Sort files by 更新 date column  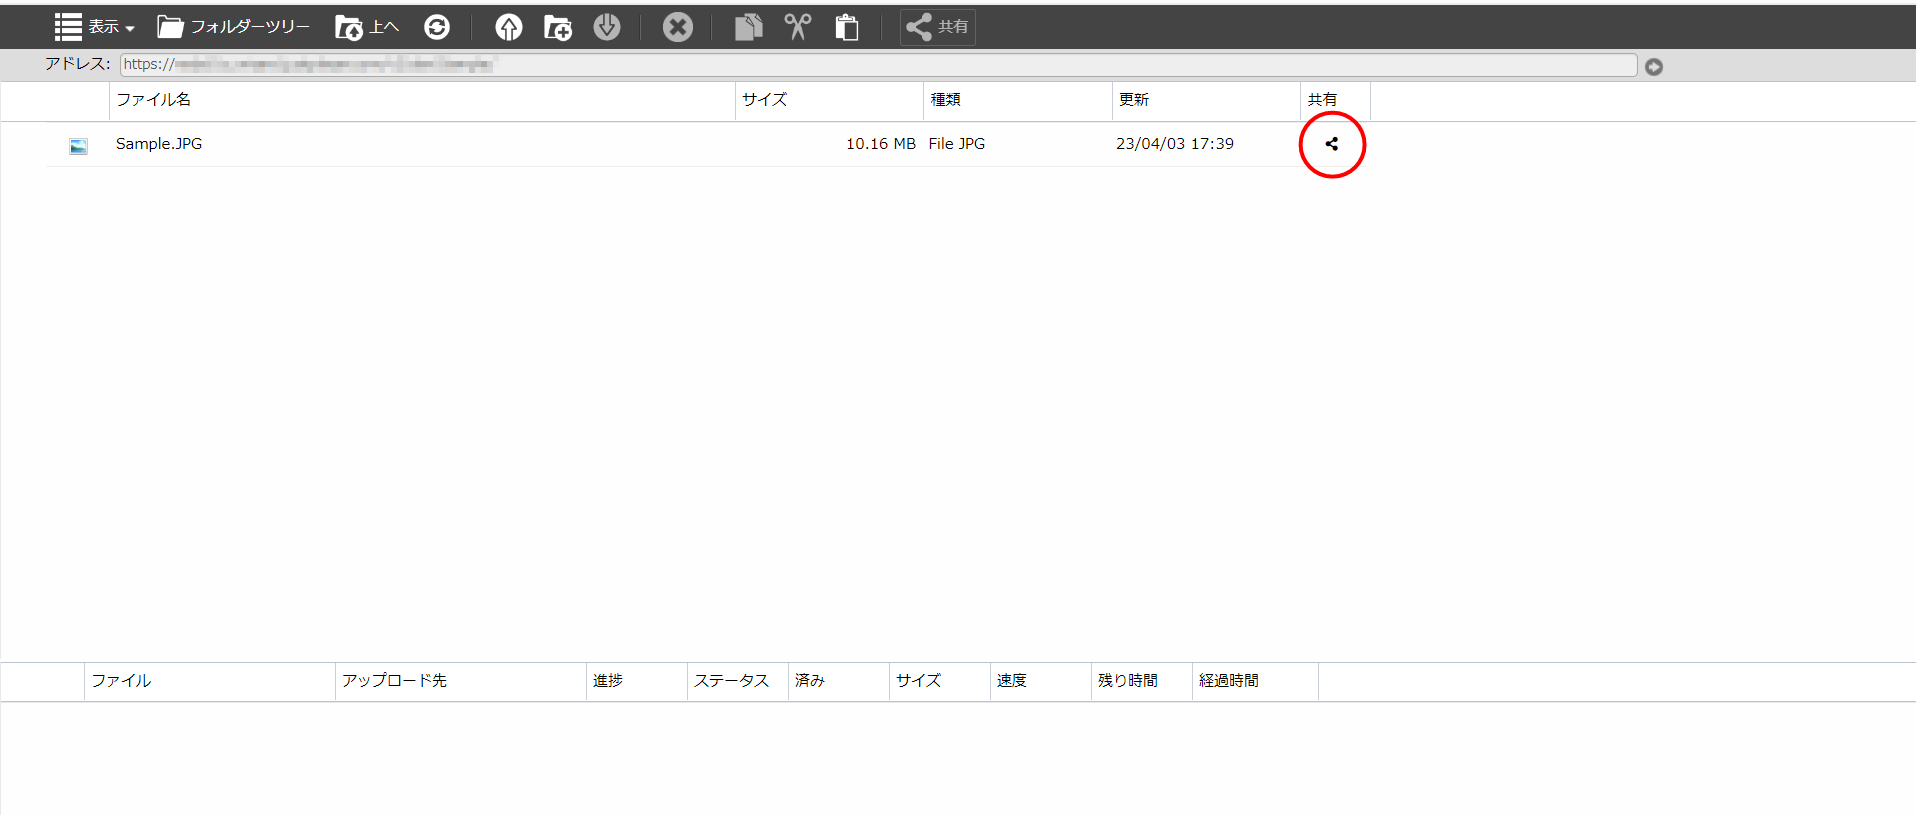pyautogui.click(x=1134, y=100)
